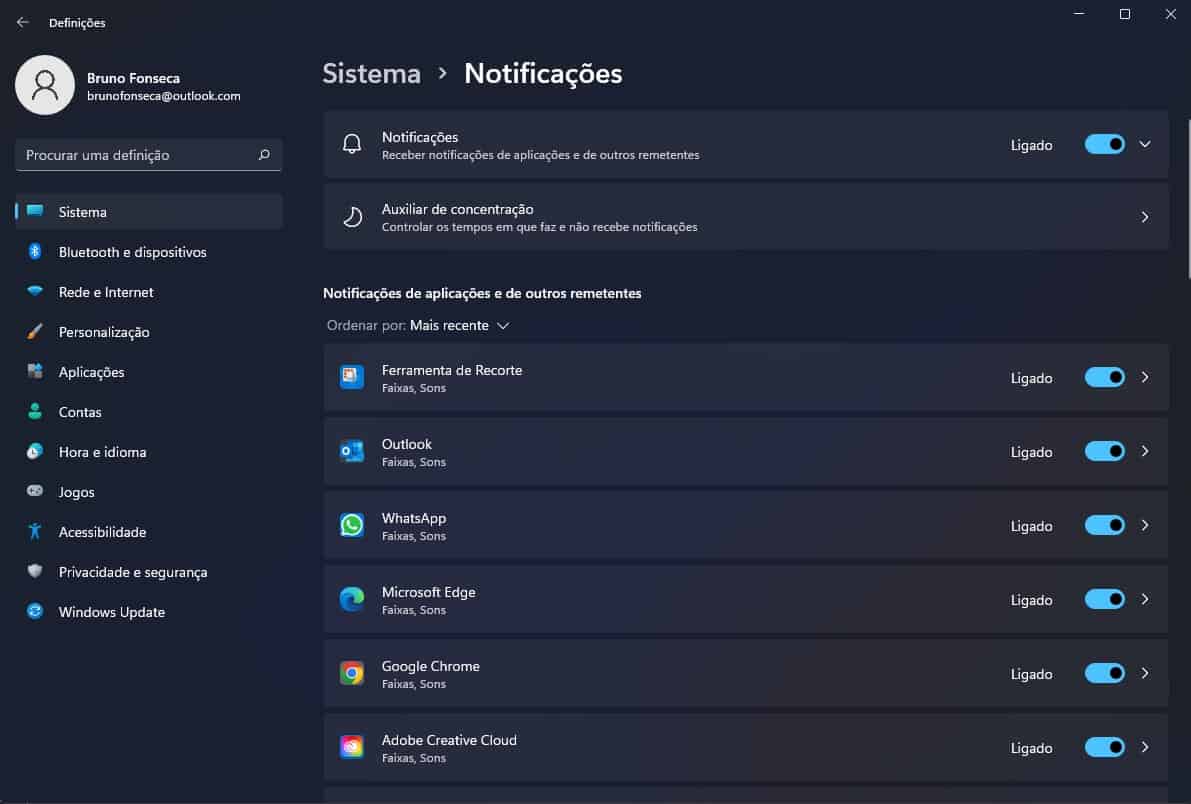Click the Adobe Creative Cloud icon
This screenshot has width=1191, height=804.
351,747
